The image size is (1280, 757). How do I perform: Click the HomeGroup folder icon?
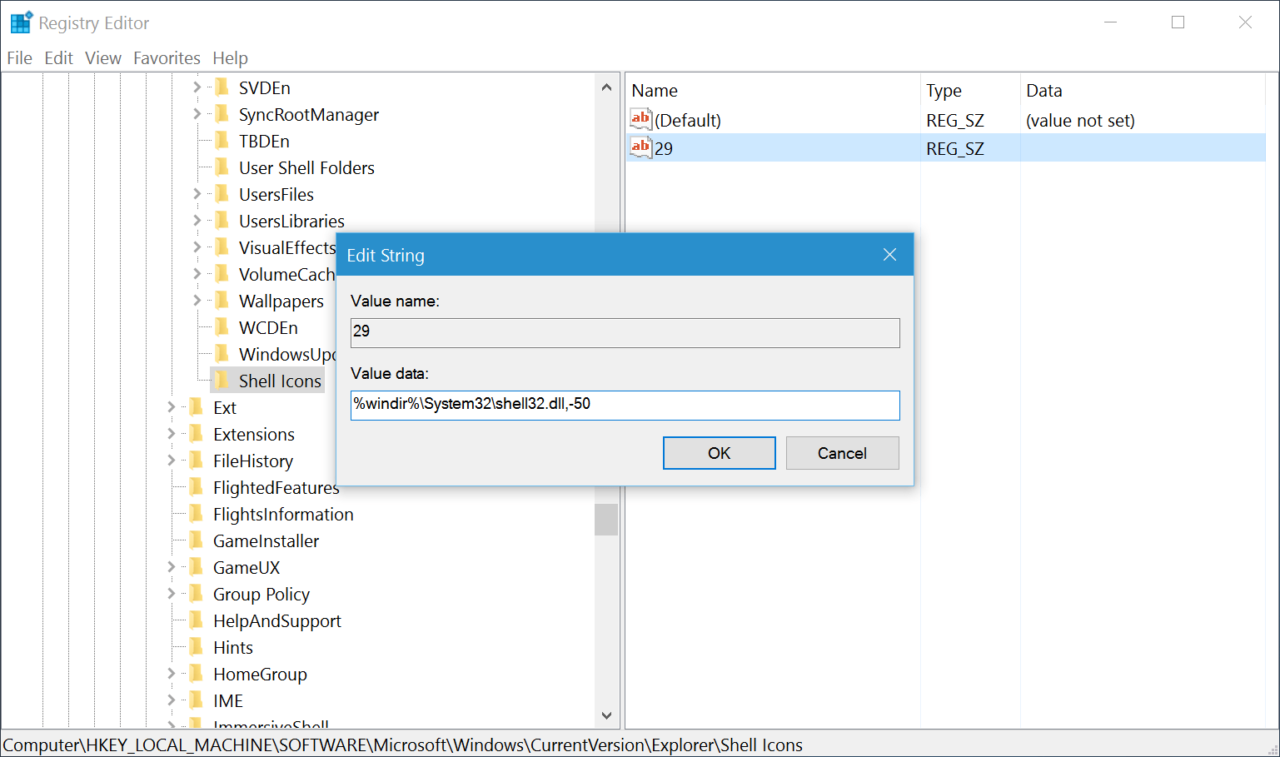pos(199,673)
